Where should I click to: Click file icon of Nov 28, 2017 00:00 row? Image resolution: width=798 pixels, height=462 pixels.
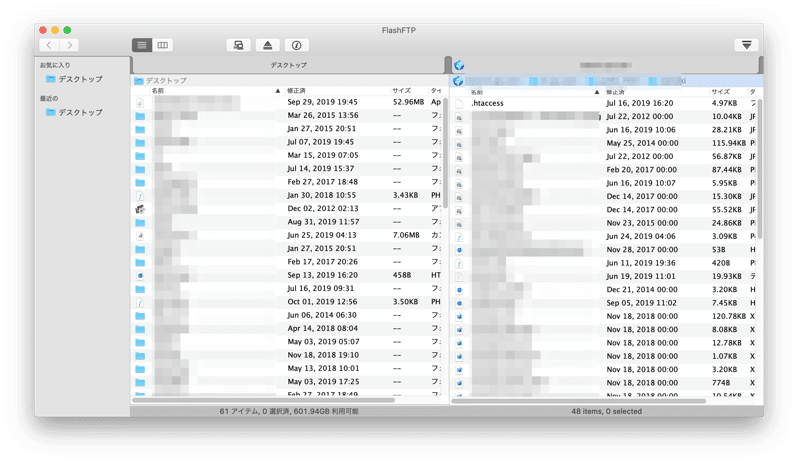(459, 250)
